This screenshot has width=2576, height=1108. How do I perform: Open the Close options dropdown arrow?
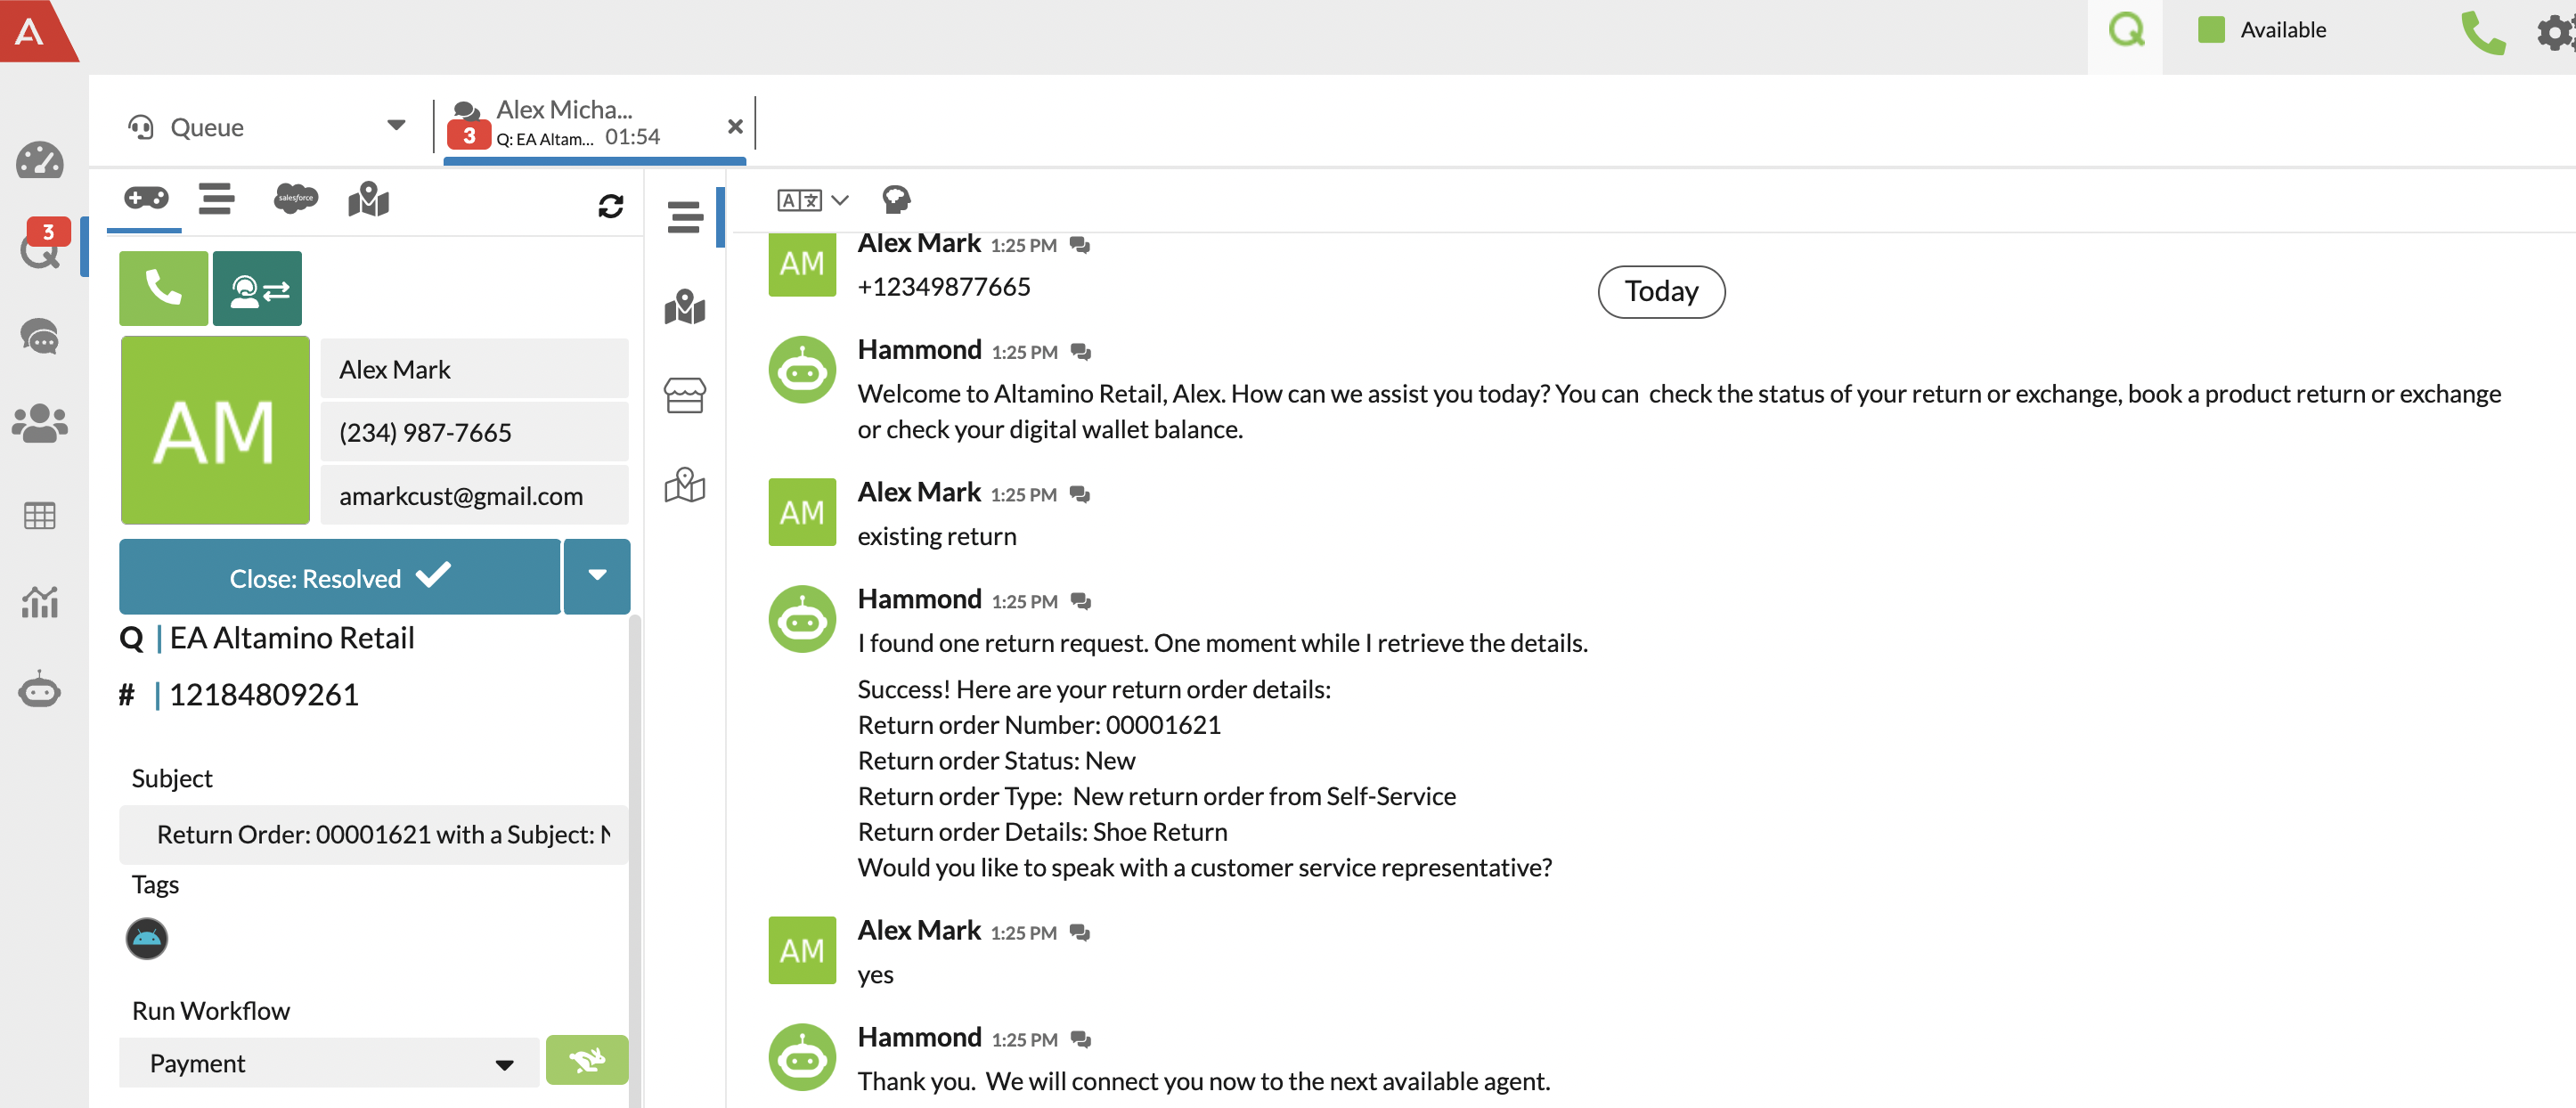597,576
